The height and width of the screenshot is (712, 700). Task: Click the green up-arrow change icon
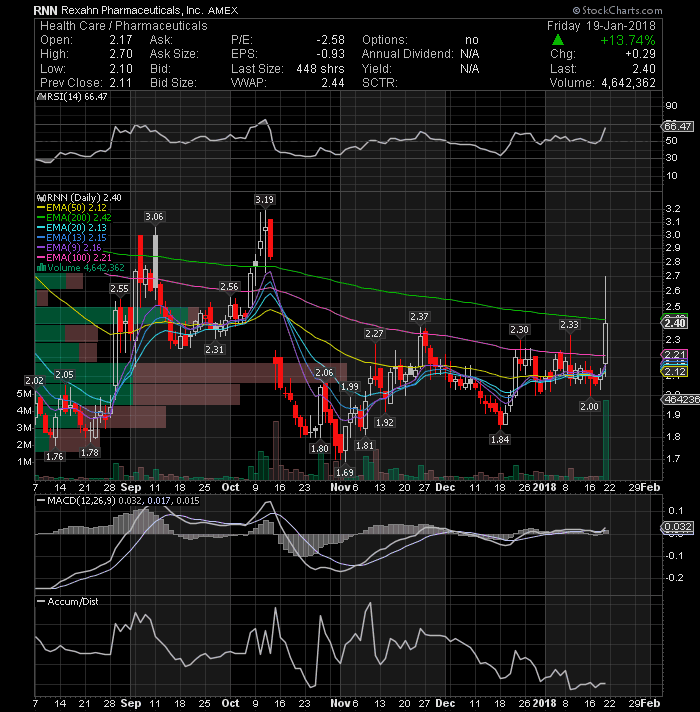558,40
